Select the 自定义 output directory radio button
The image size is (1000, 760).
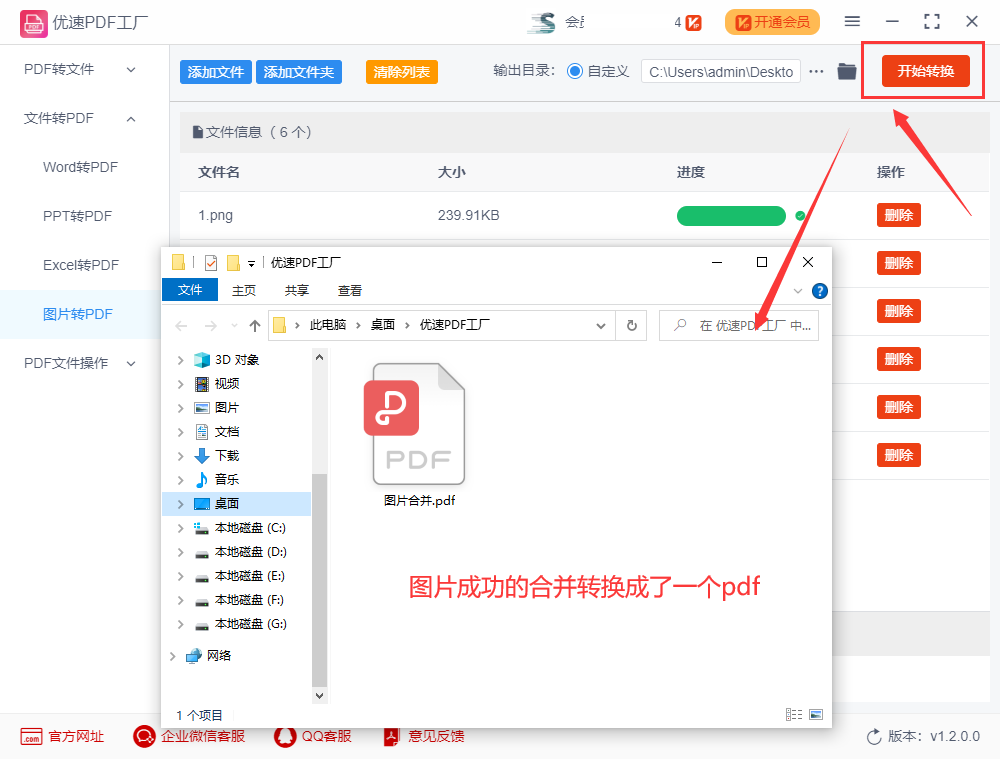[x=575, y=71]
